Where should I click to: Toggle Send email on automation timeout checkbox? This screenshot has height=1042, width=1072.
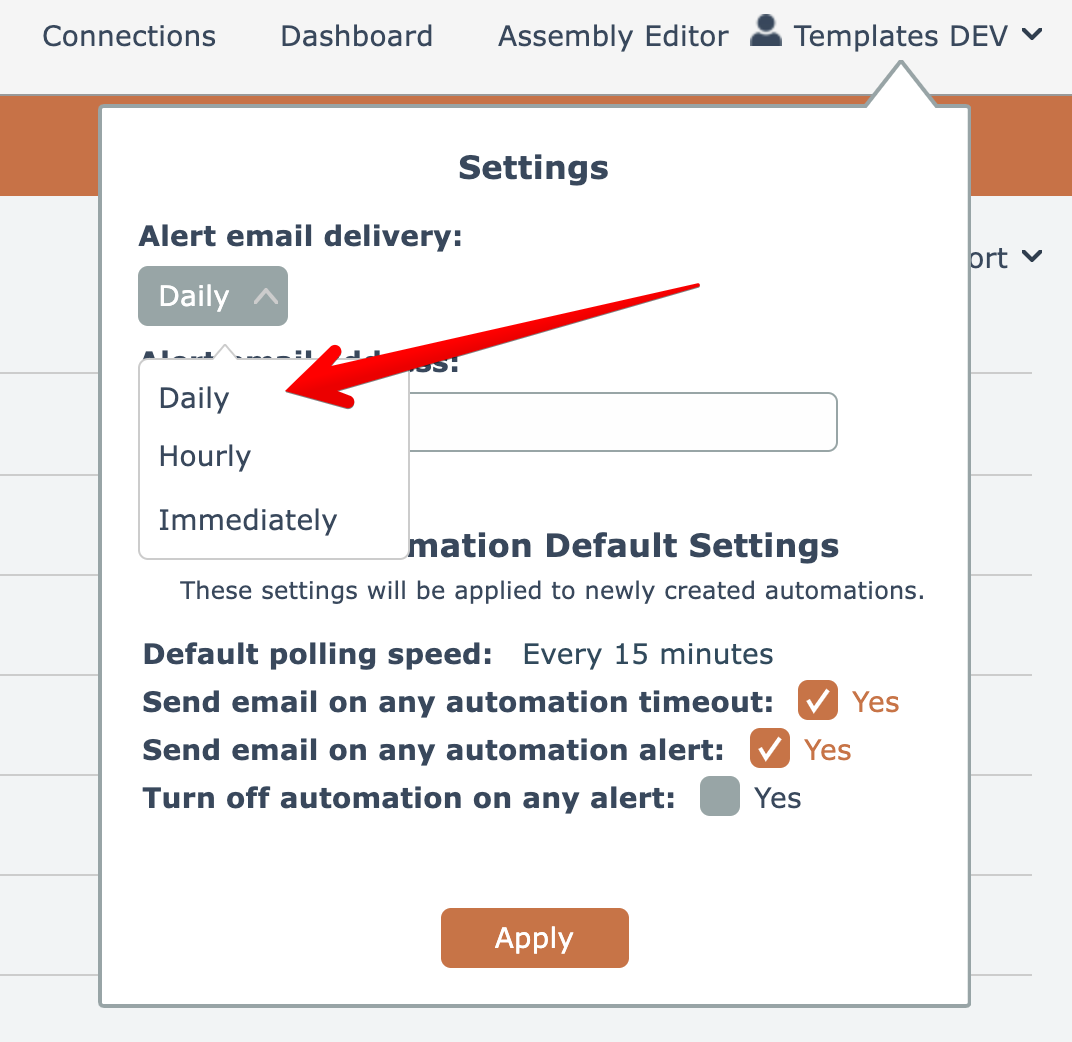tap(817, 701)
